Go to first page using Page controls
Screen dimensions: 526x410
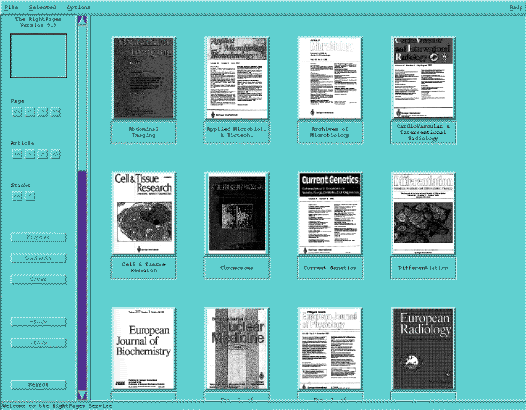coord(17,112)
